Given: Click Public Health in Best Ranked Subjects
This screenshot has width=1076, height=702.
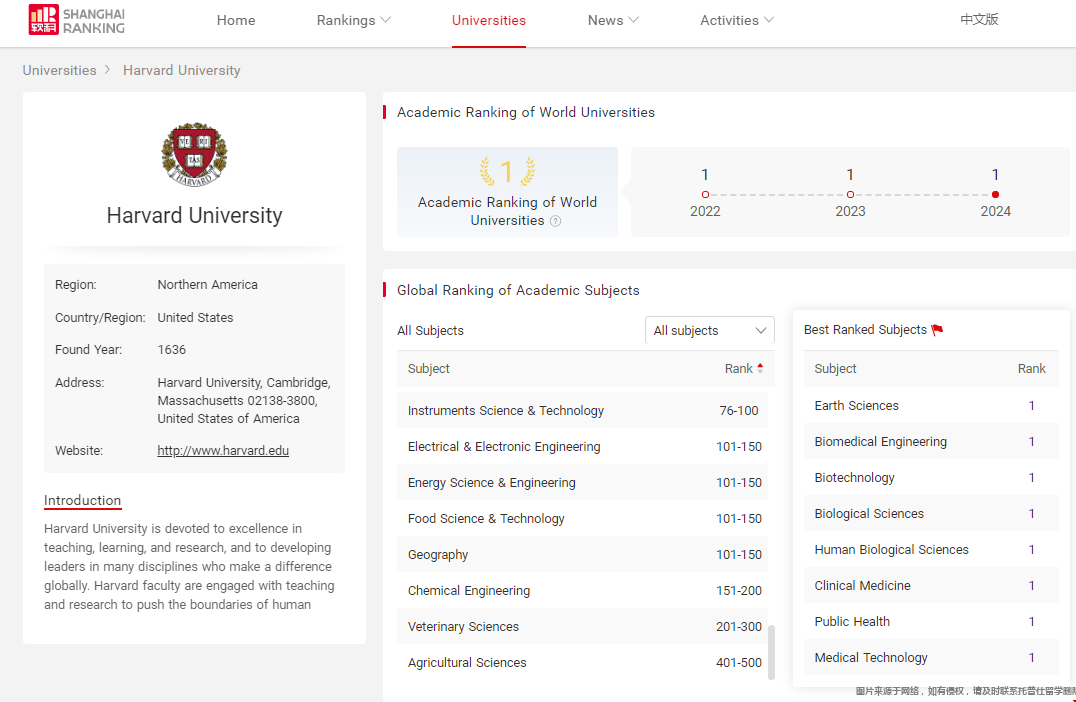Looking at the screenshot, I should click(x=852, y=622).
